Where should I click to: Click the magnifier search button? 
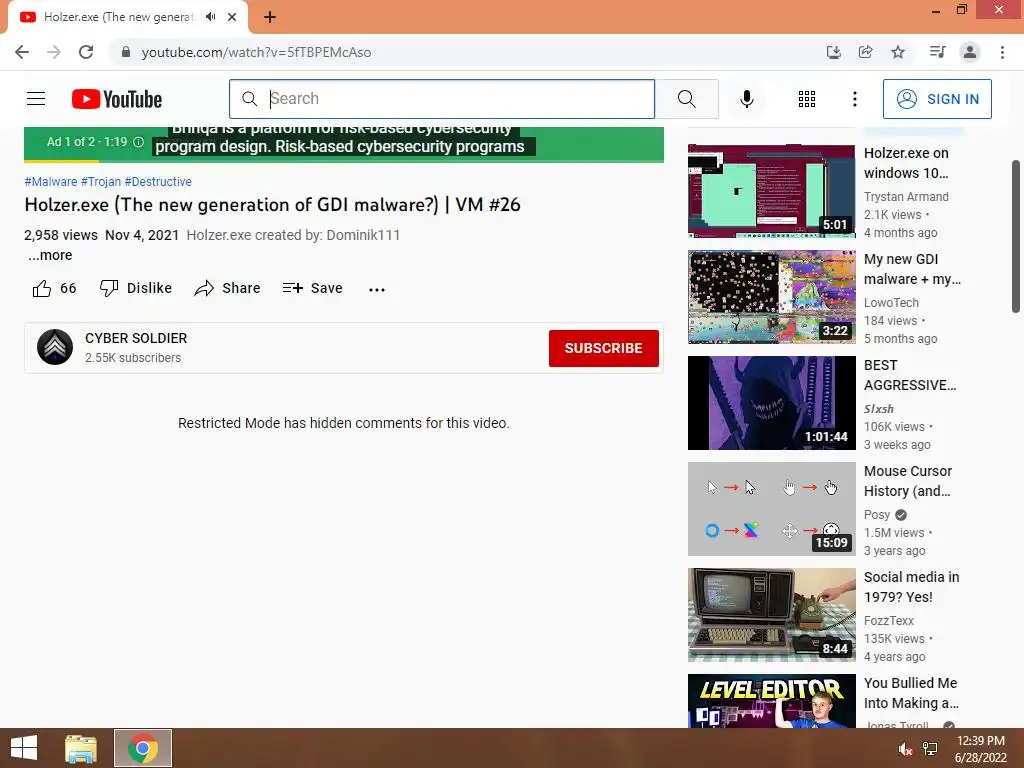pos(686,99)
